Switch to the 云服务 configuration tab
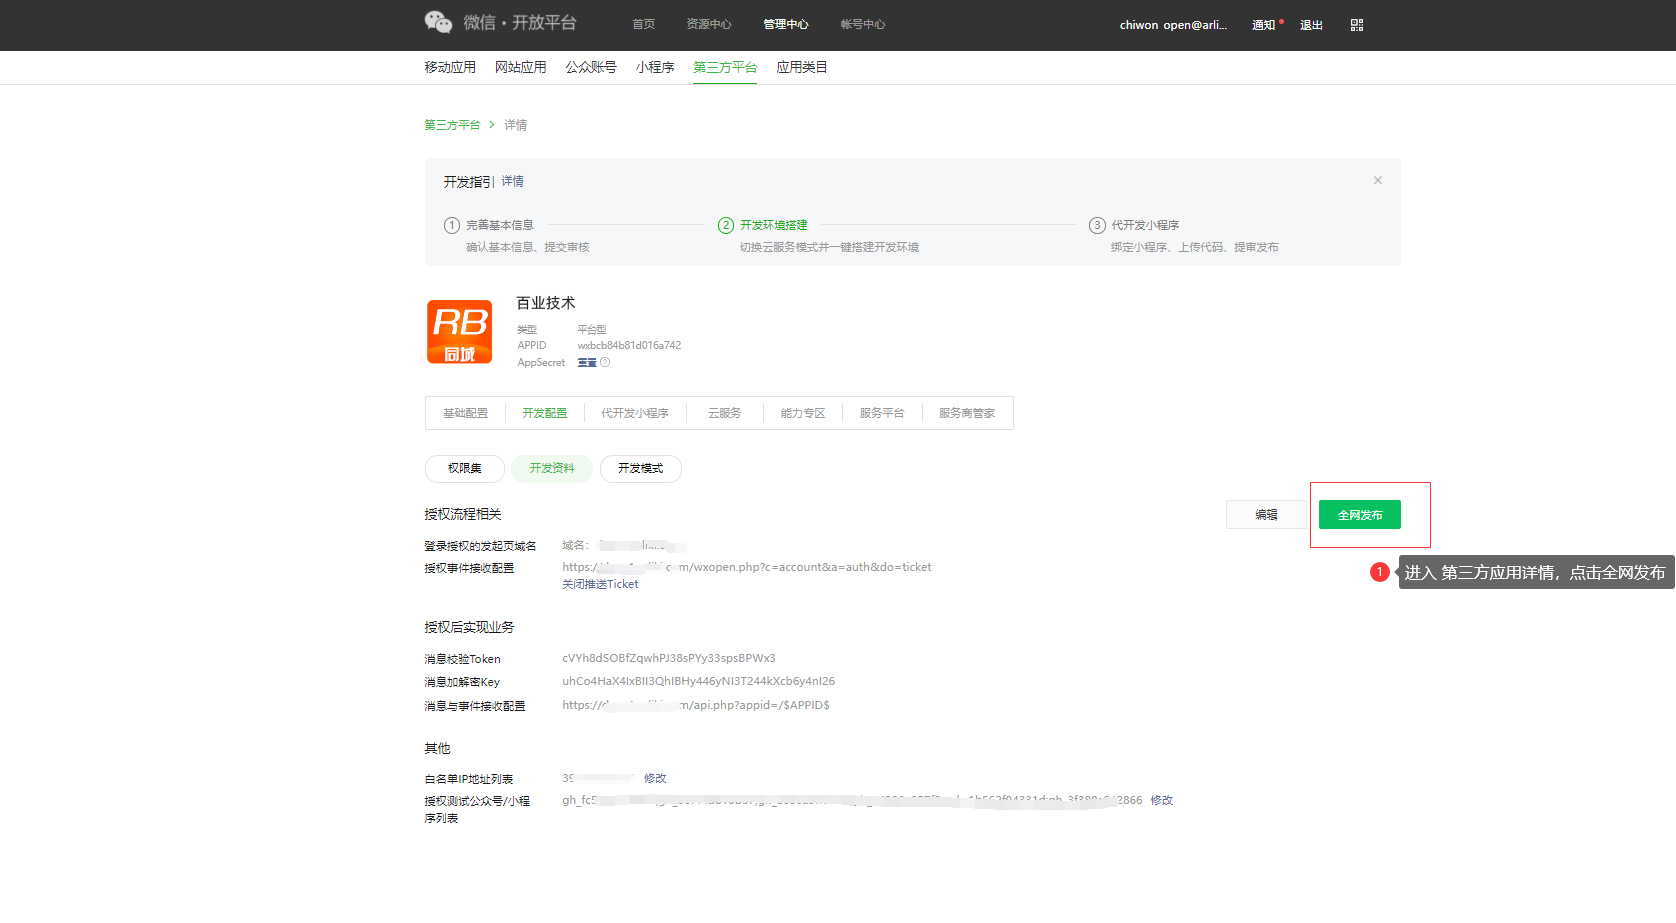This screenshot has width=1676, height=923. 724,413
